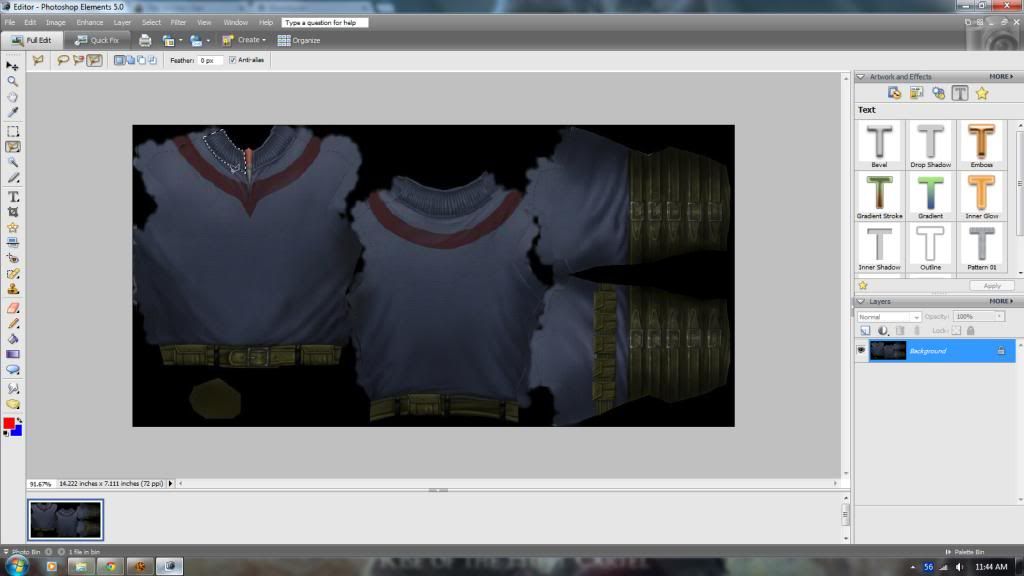Open the Layer menu
The image size is (1024, 576).
[x=122, y=23]
